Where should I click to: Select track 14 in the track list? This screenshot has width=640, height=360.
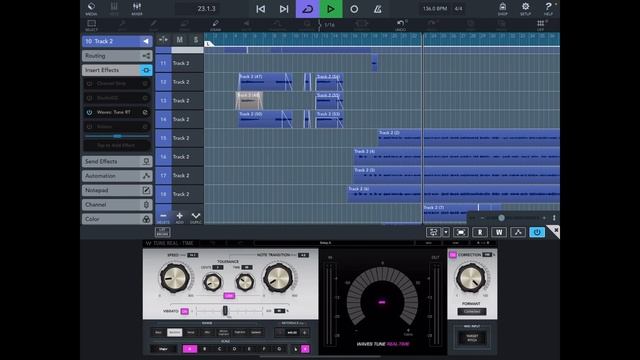179,119
